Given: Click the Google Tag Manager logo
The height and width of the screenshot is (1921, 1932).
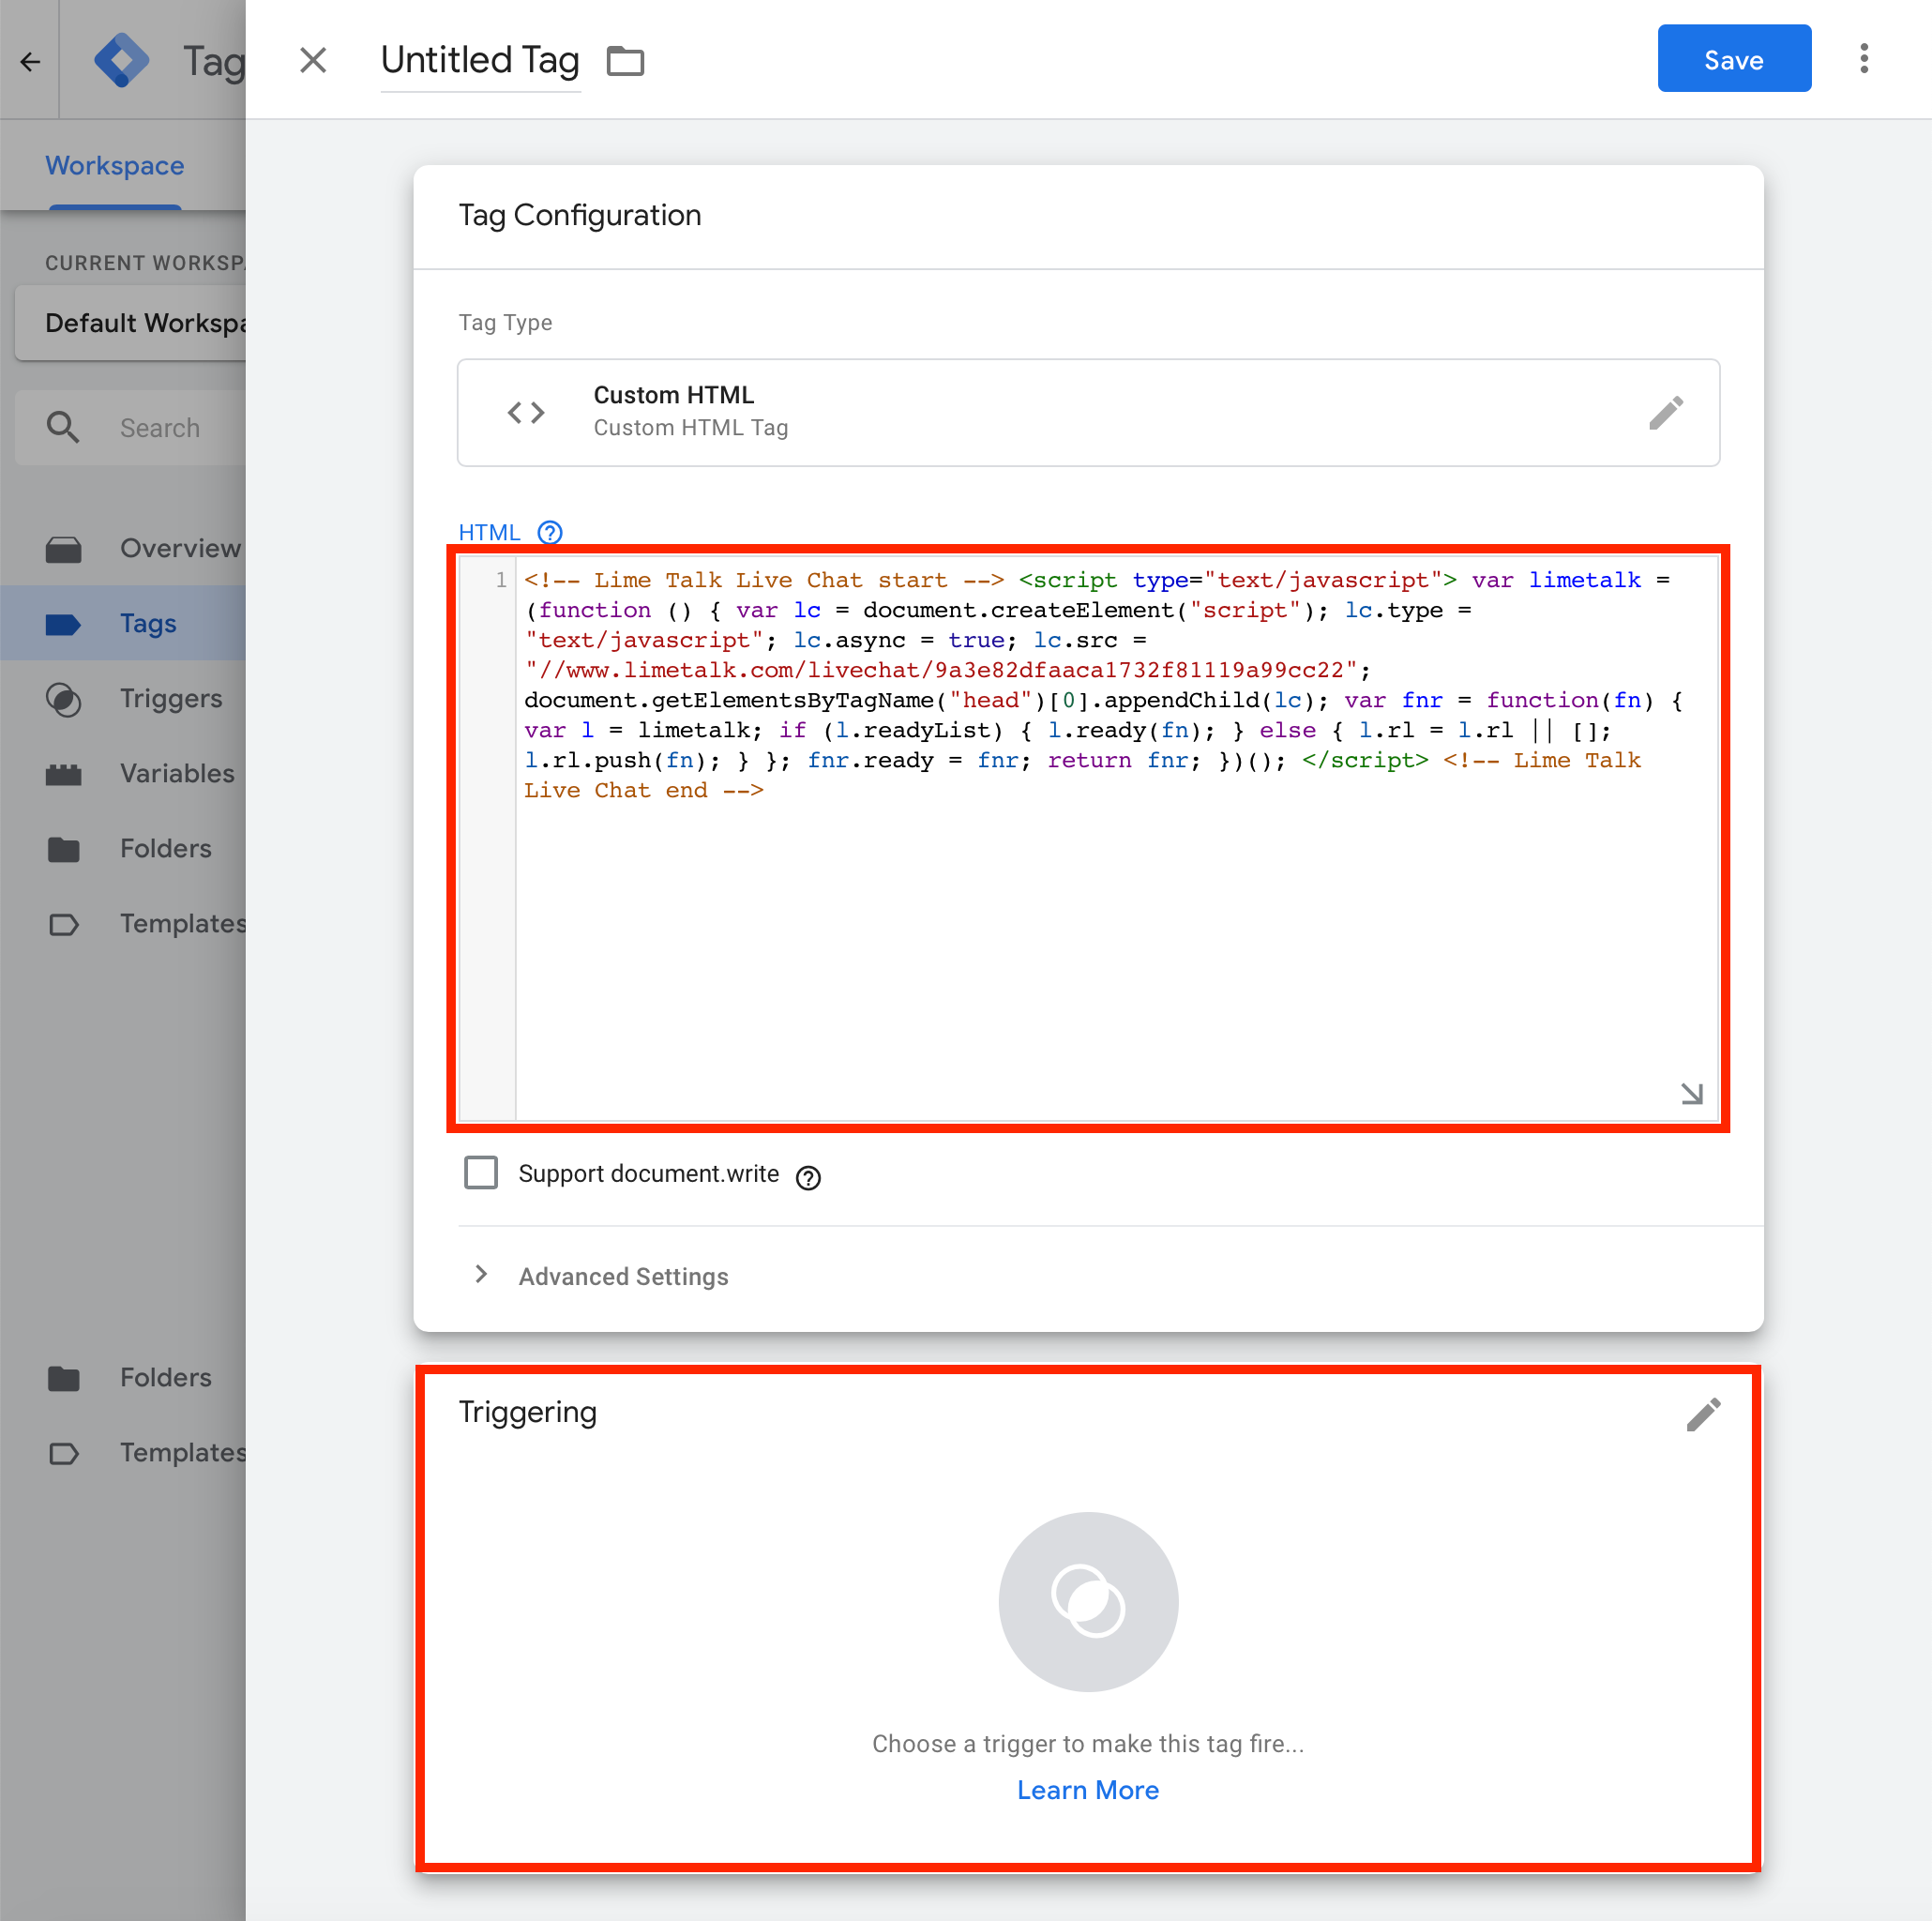Looking at the screenshot, I should (x=122, y=61).
